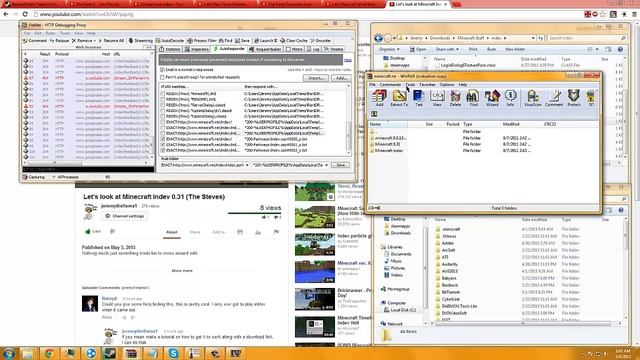Open the Explorer change view dropdown
Viewport: 640px width, 360px height.
pyautogui.click(x=597, y=49)
